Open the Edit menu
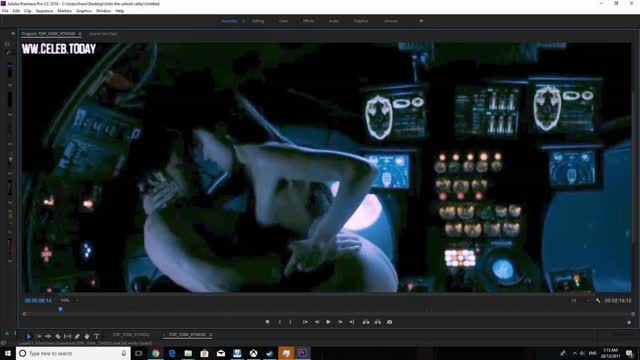The image size is (640, 360). click(16, 11)
